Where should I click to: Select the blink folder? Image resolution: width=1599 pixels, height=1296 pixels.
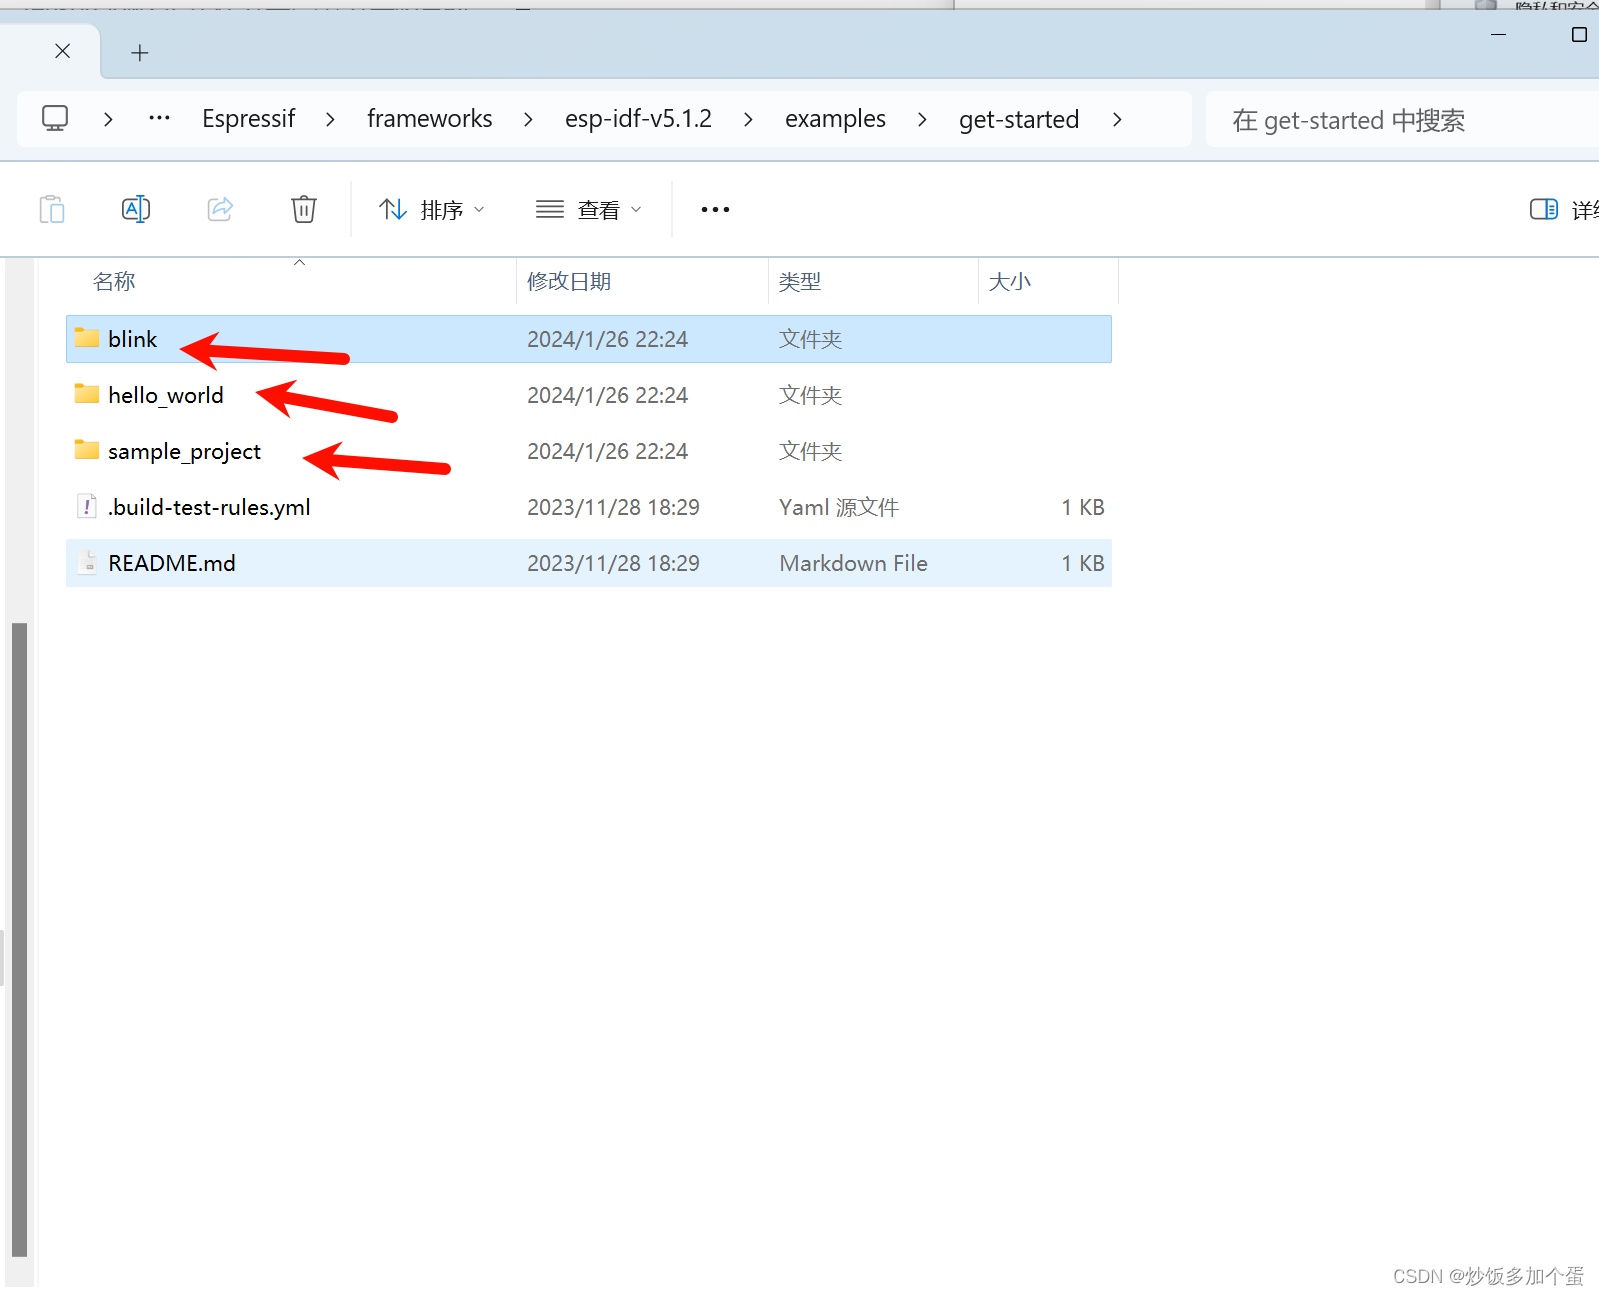(x=589, y=339)
